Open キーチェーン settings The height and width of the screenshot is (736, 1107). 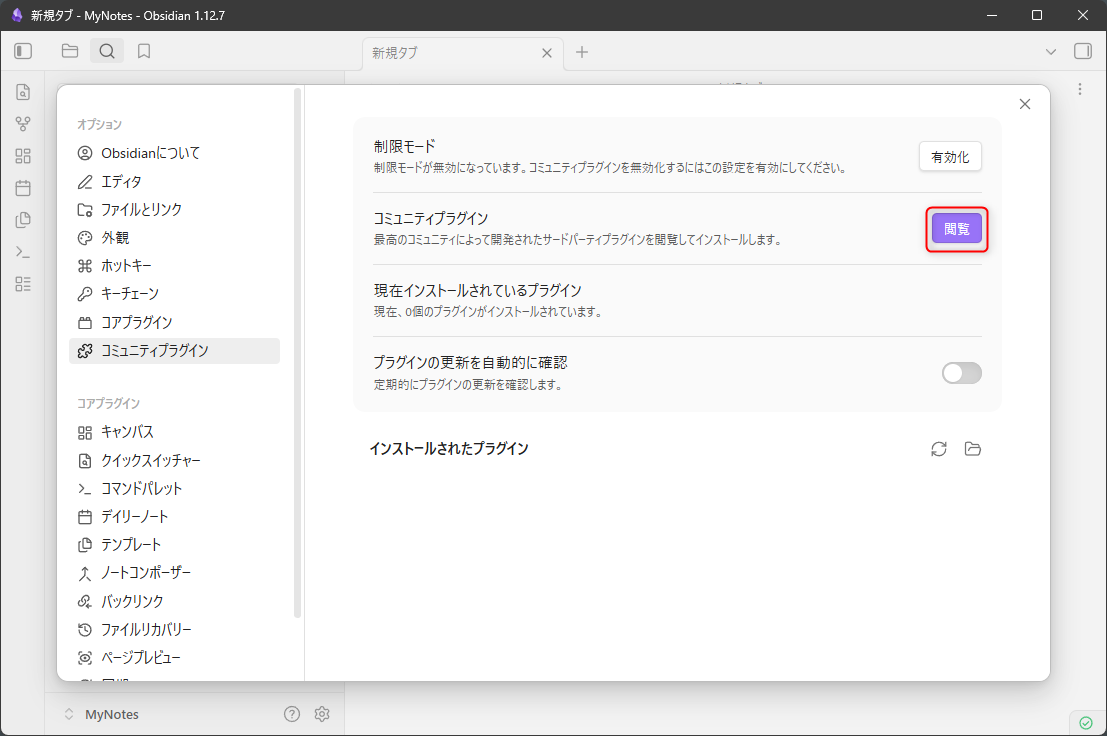click(x=174, y=294)
